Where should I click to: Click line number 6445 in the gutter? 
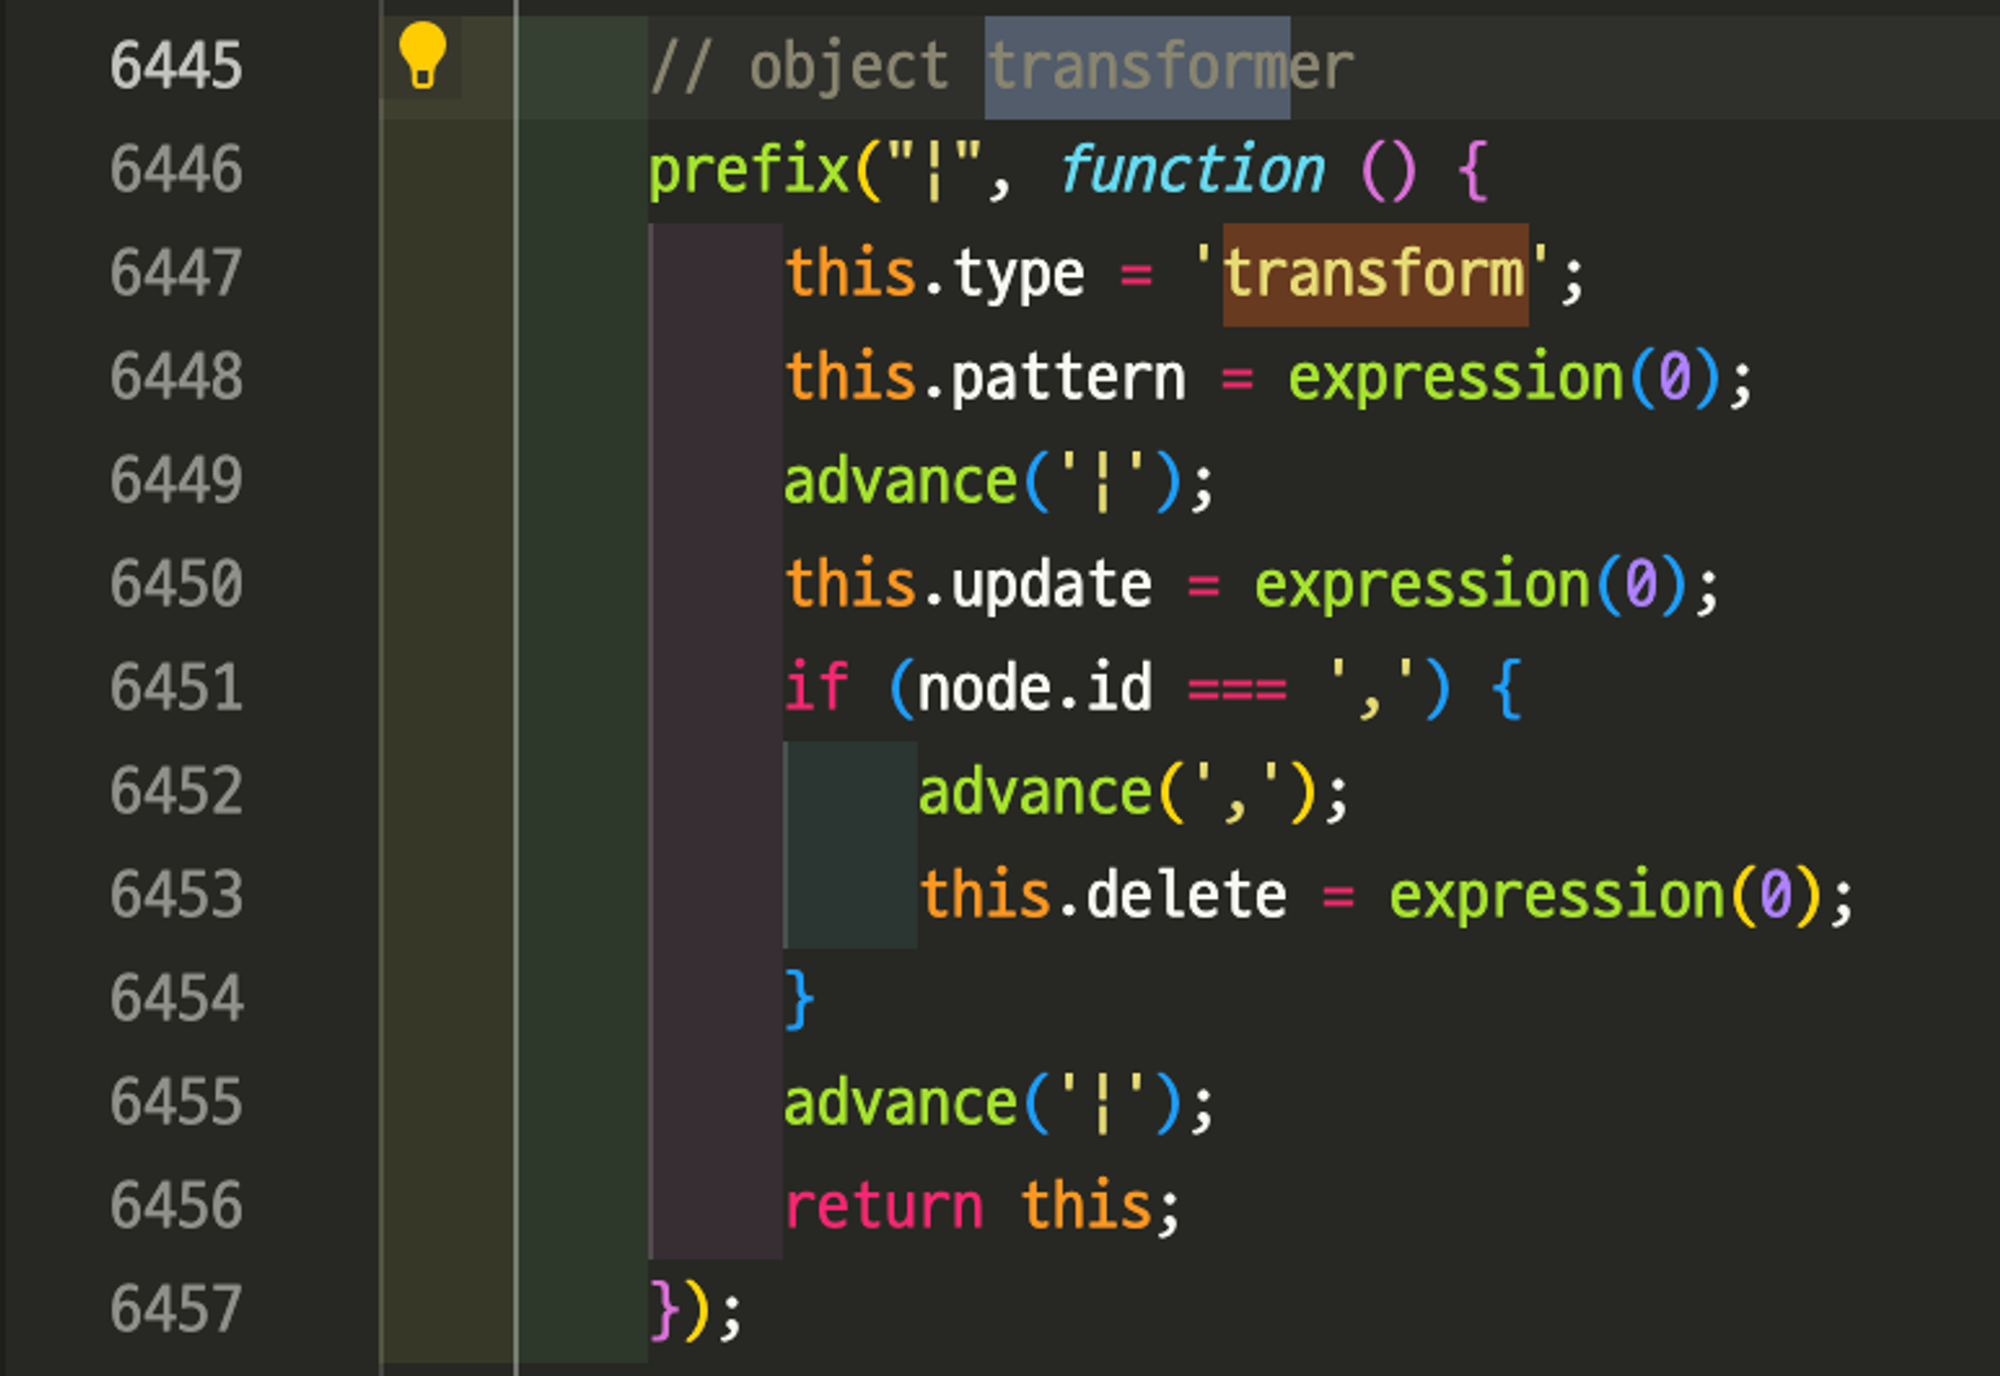pos(176,67)
